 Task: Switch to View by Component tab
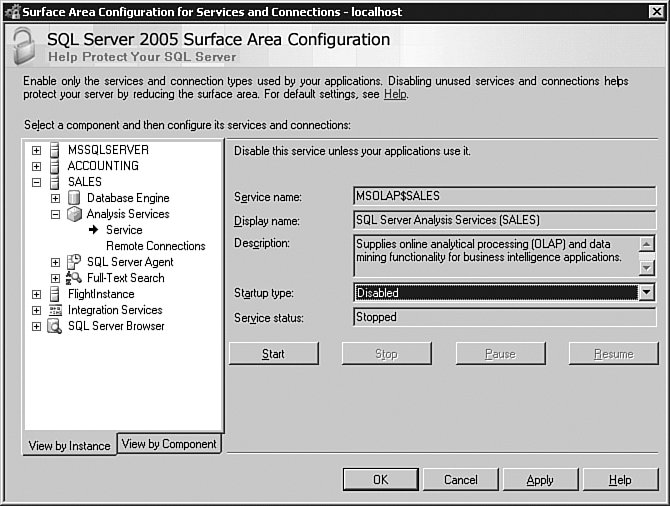[169, 444]
